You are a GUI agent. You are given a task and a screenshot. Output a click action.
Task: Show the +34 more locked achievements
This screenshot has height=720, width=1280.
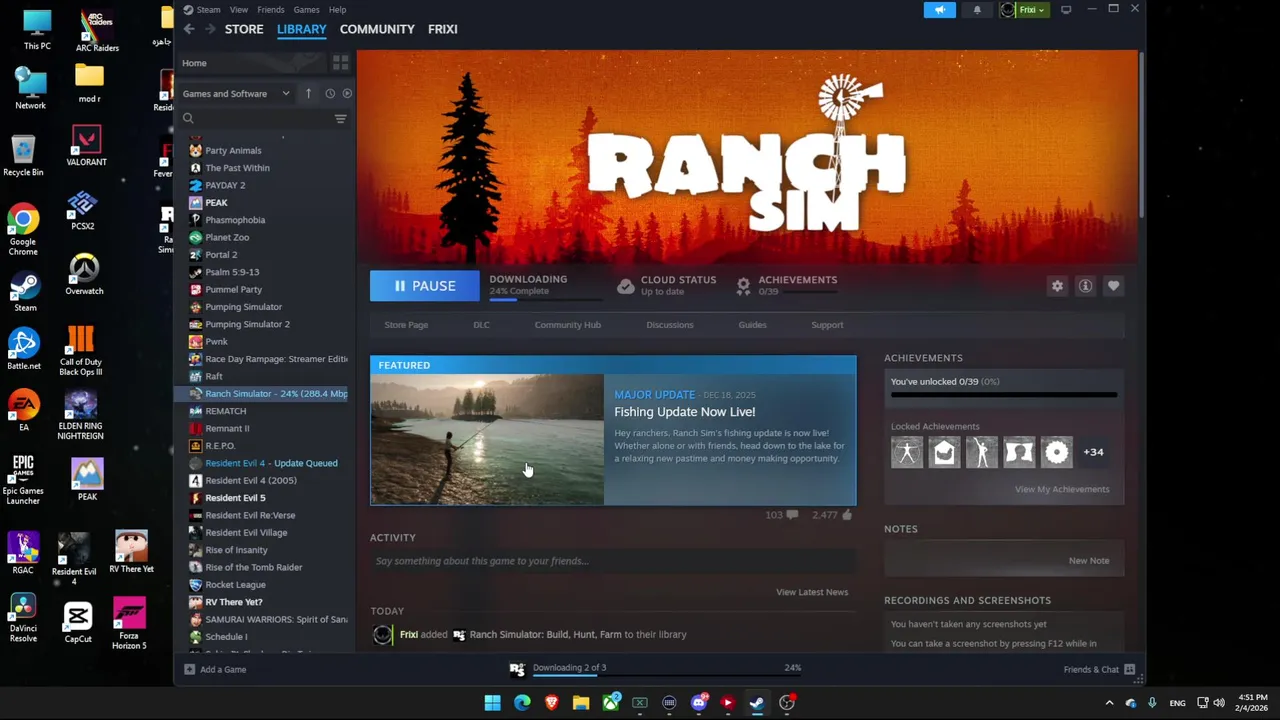click(x=1093, y=452)
